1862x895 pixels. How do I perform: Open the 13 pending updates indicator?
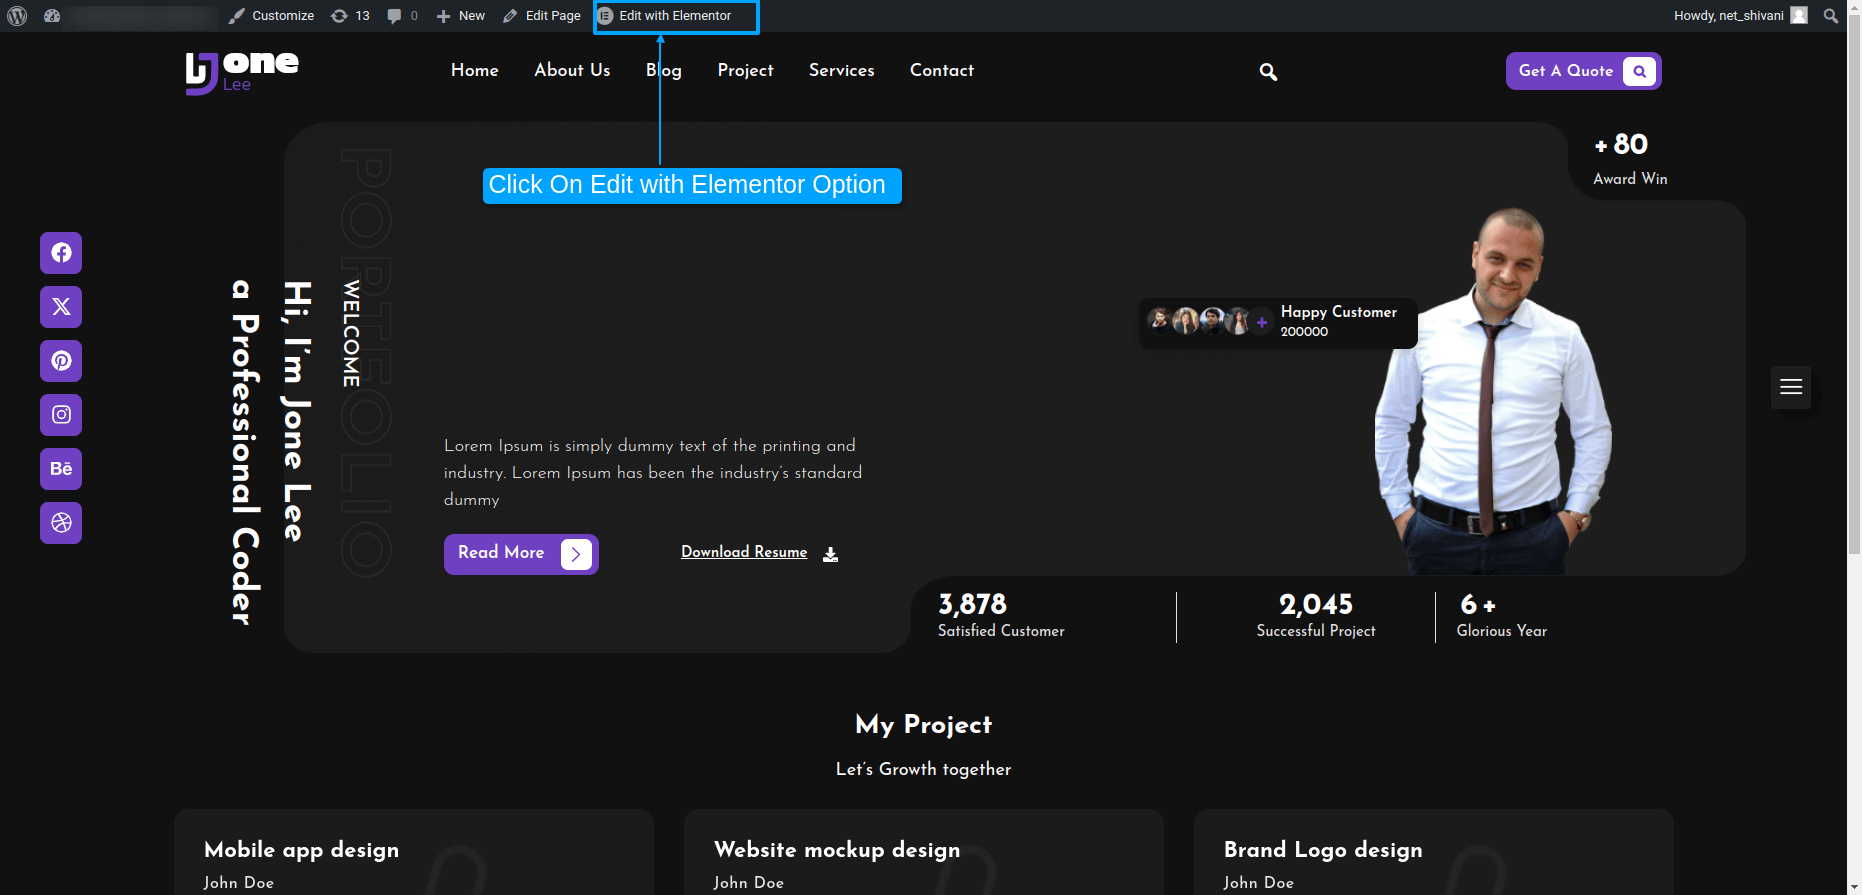click(x=351, y=16)
